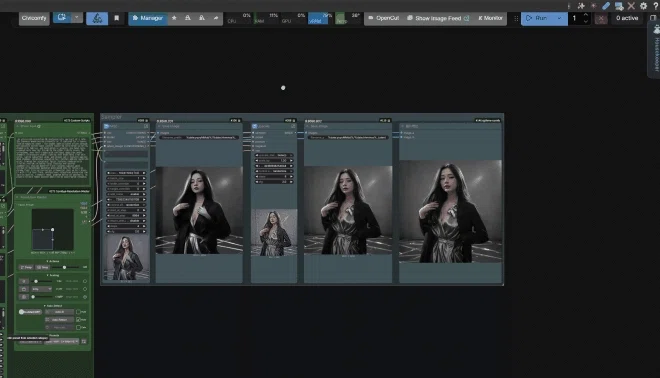This screenshot has height=378, width=660.
Task: Open the Manager menu
Action: 148,18
